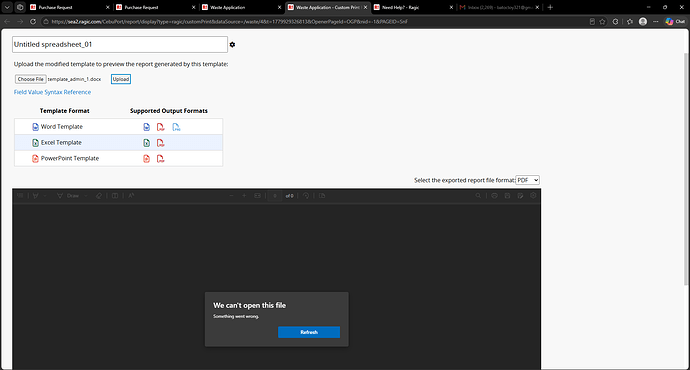Open favorites list icon in browser toolbar
The width and height of the screenshot is (690, 370).
click(630, 21)
